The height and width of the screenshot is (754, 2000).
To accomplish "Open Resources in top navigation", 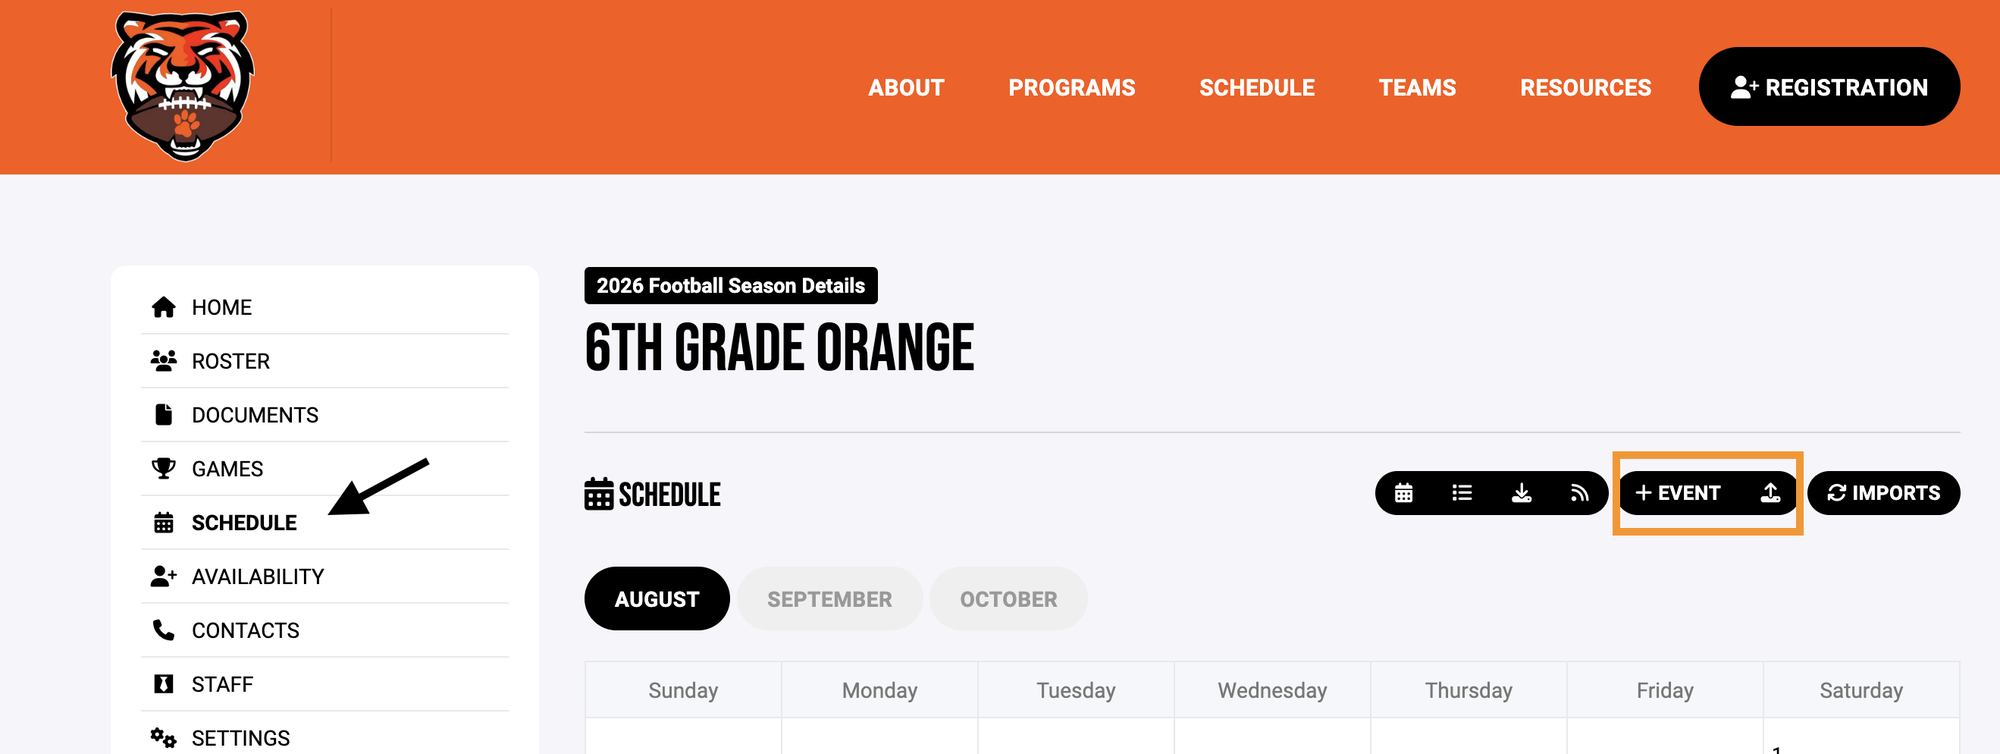I will [1586, 88].
